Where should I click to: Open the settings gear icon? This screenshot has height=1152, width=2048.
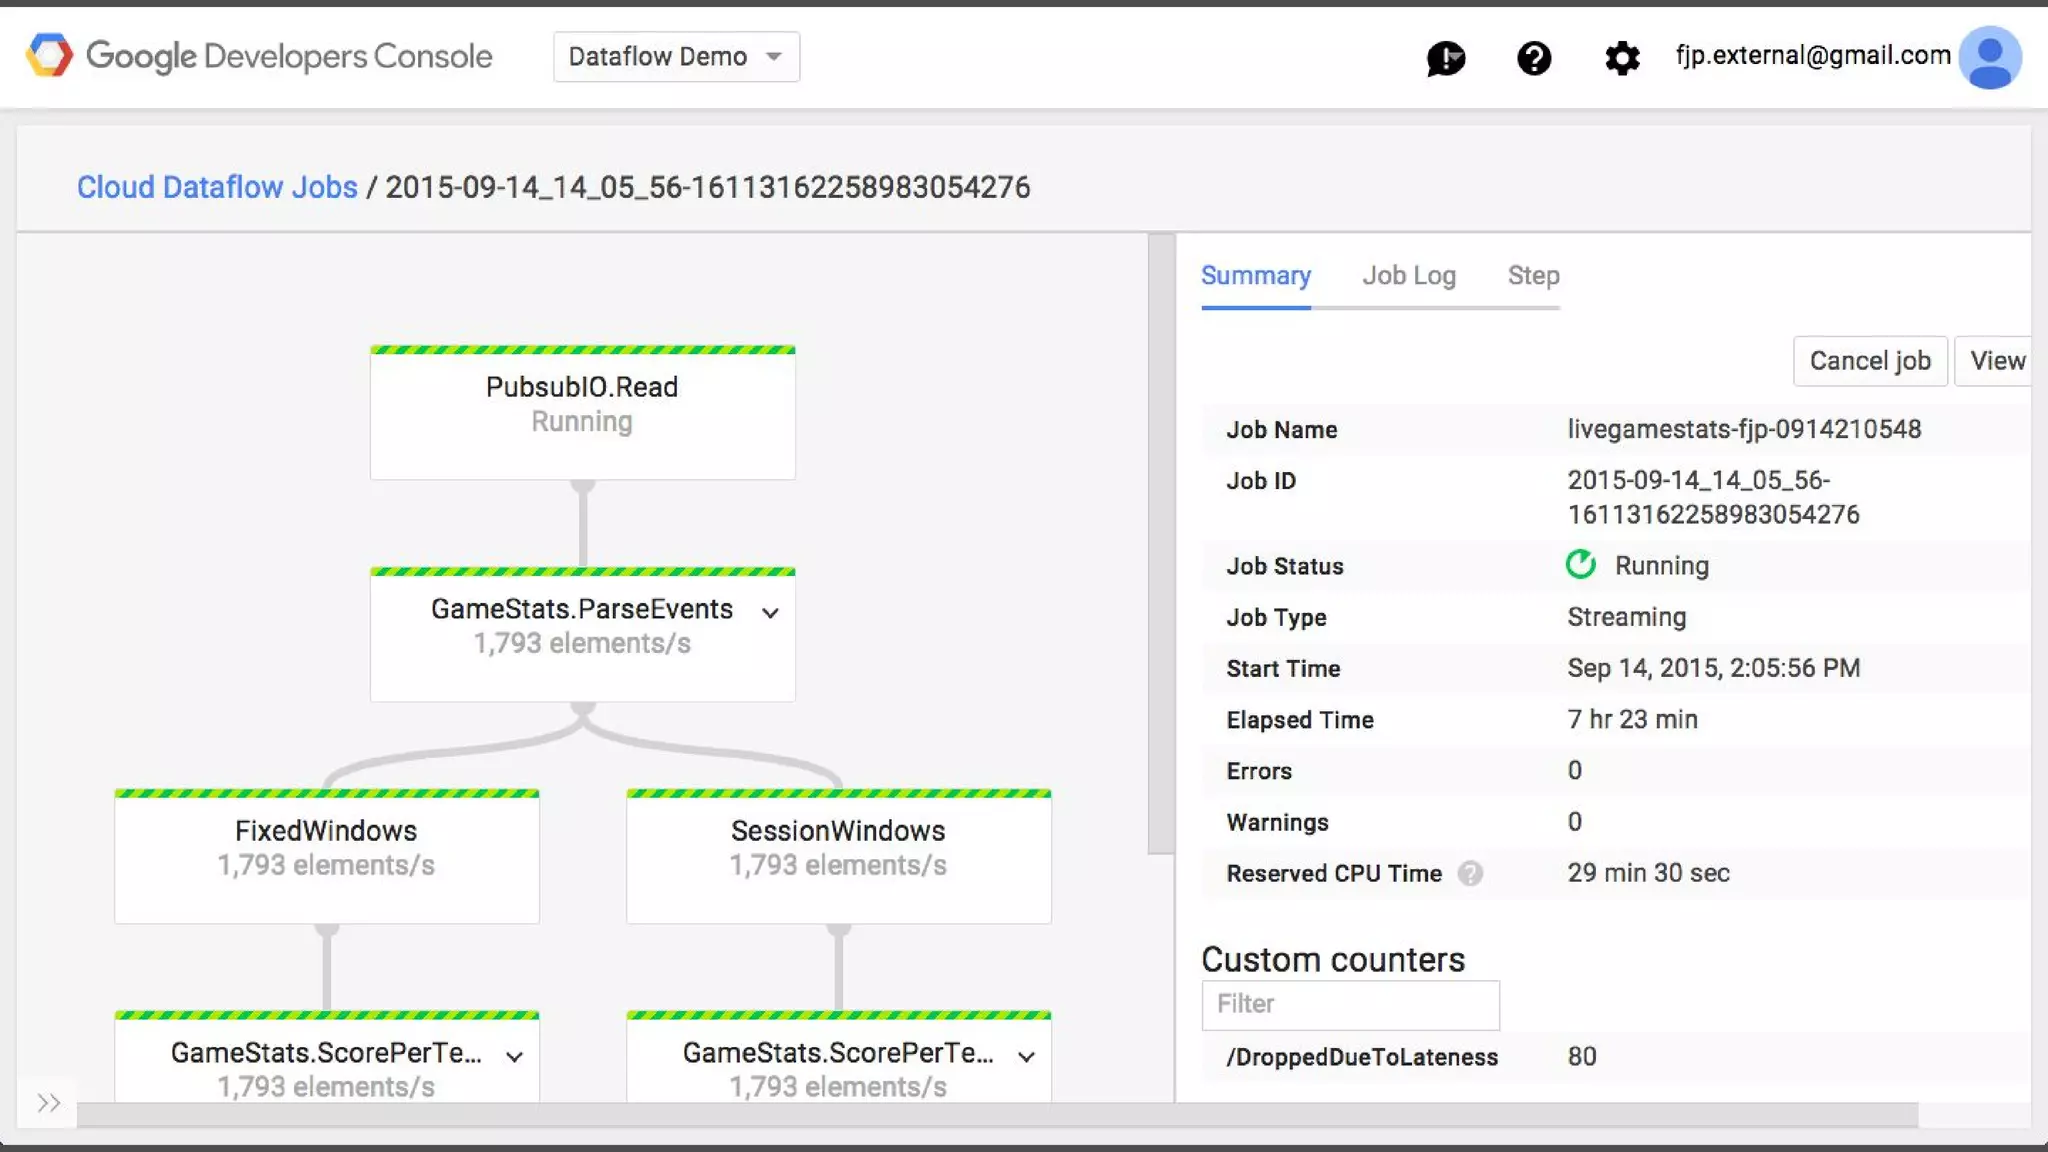[x=1621, y=58]
